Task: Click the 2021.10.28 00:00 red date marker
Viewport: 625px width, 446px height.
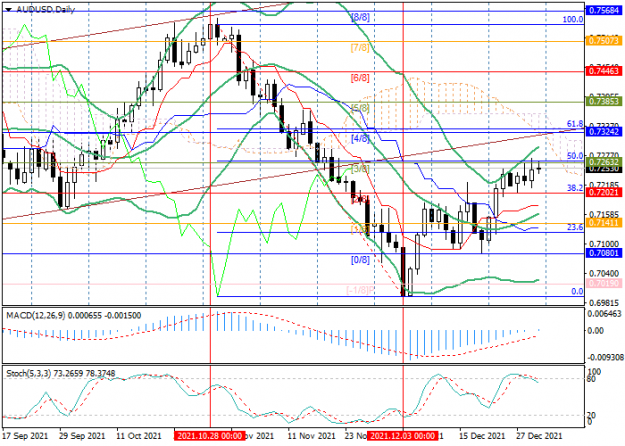Action: (x=209, y=436)
